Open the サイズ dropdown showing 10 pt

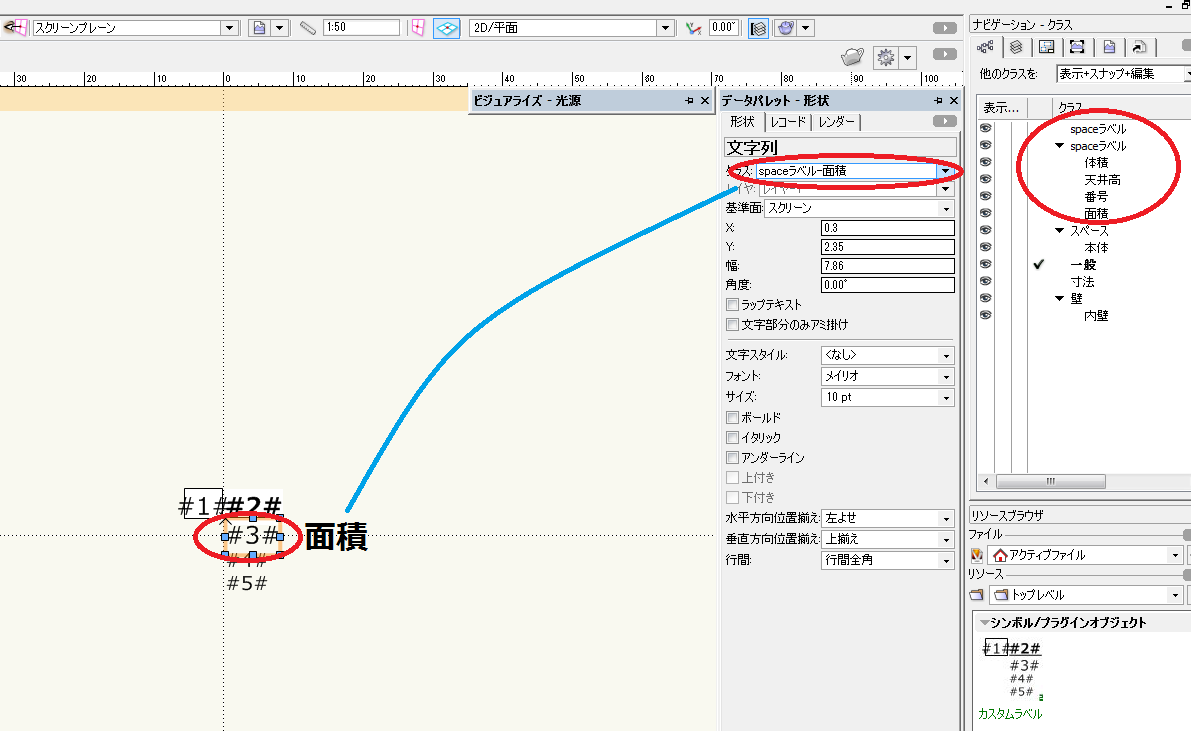pos(886,398)
